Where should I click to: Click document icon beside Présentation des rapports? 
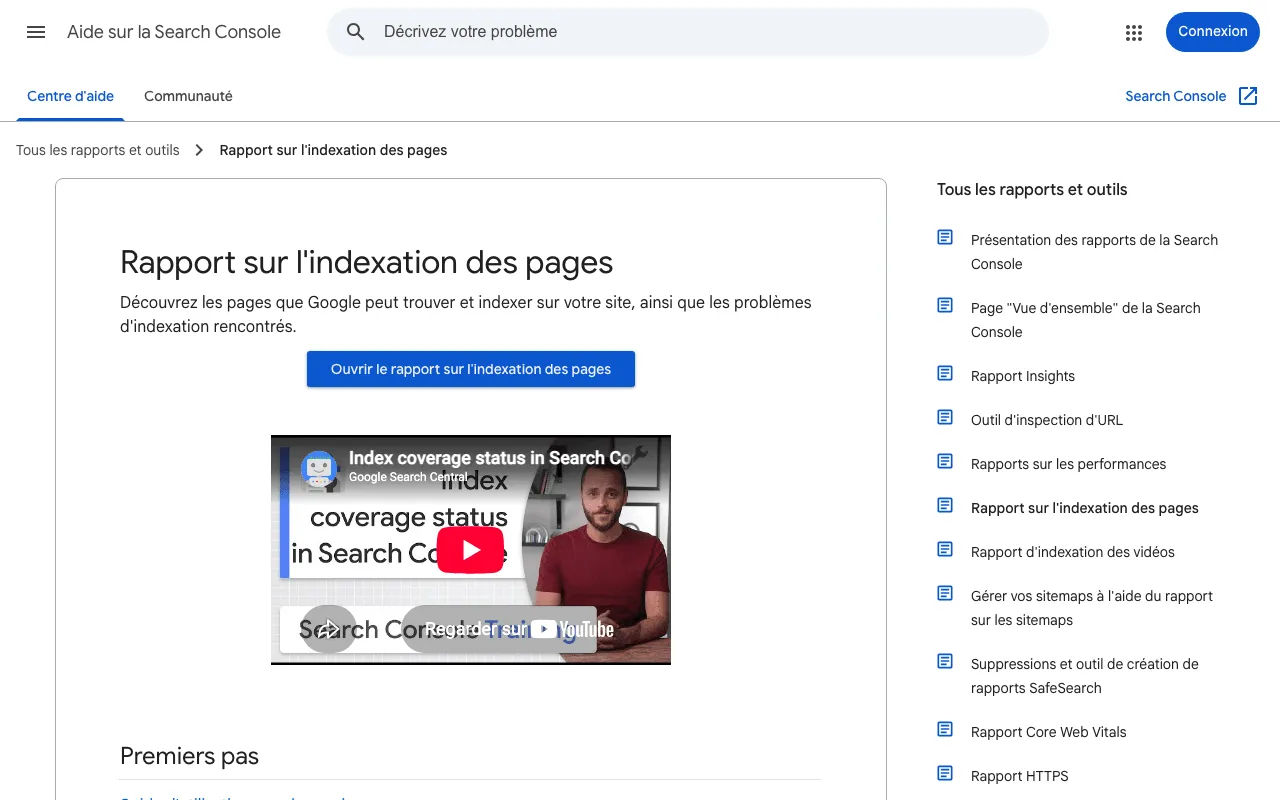(x=945, y=237)
